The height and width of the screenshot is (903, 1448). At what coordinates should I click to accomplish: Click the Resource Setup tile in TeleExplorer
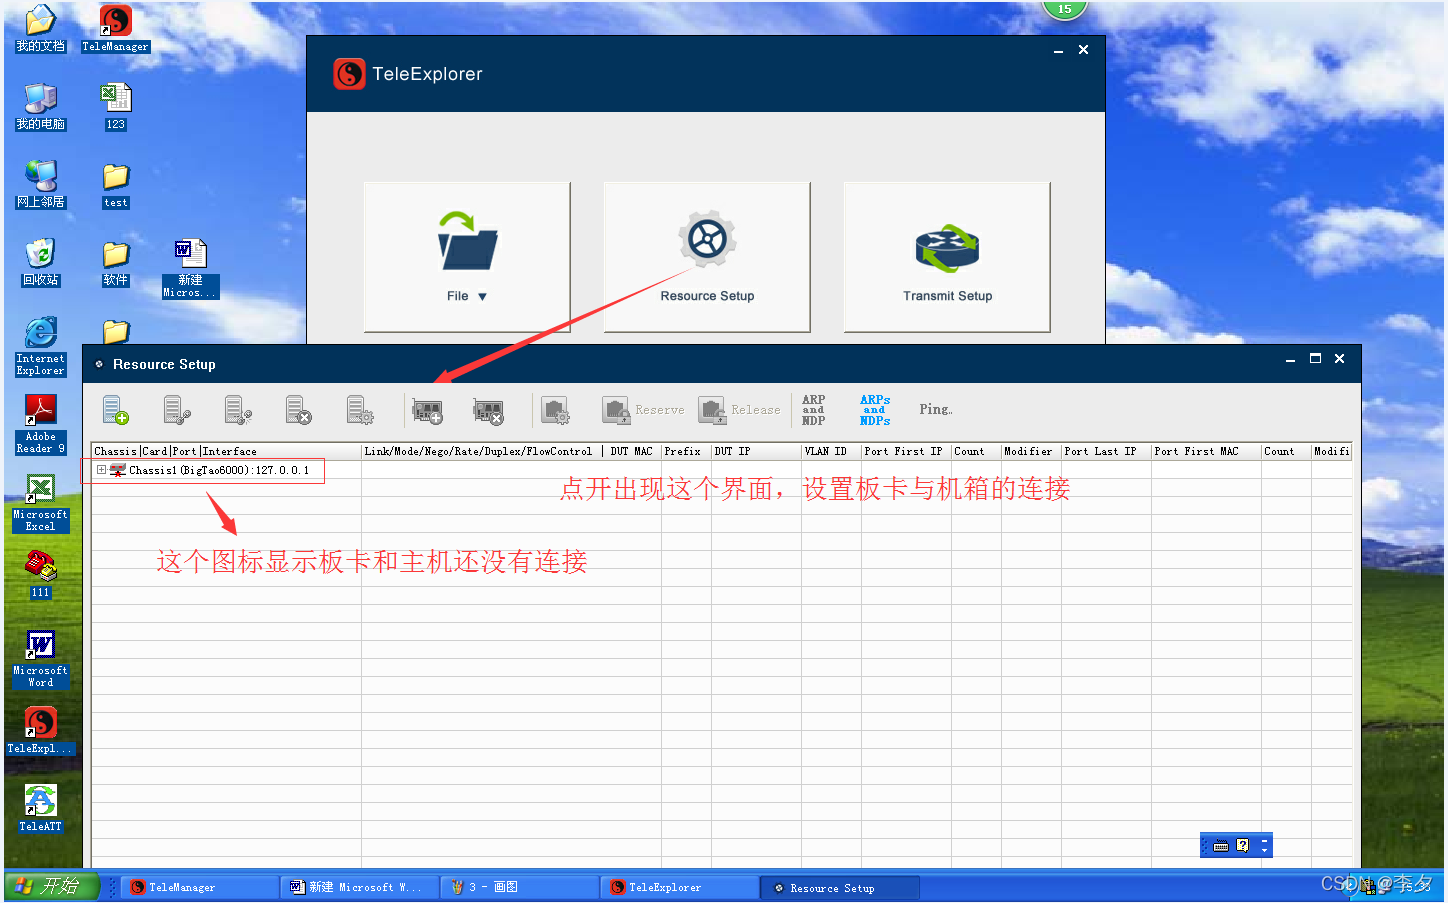[707, 257]
